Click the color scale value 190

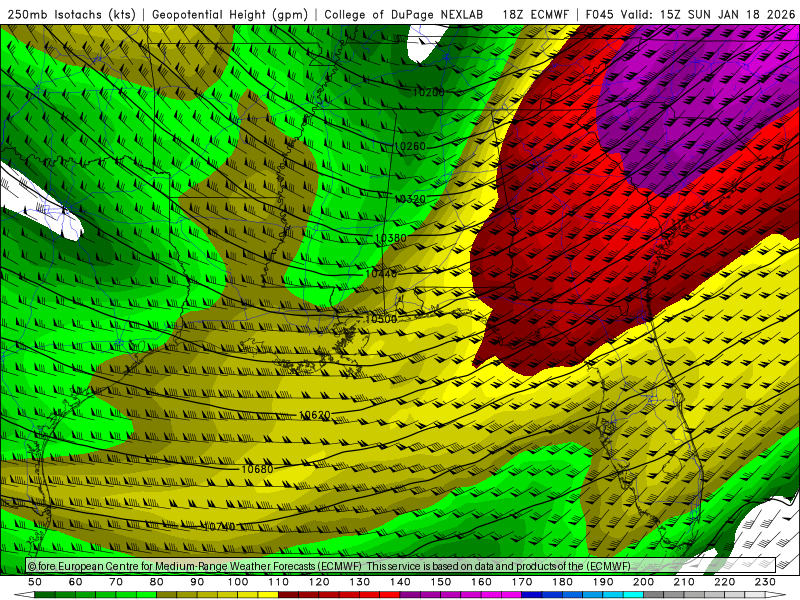[x=603, y=582]
